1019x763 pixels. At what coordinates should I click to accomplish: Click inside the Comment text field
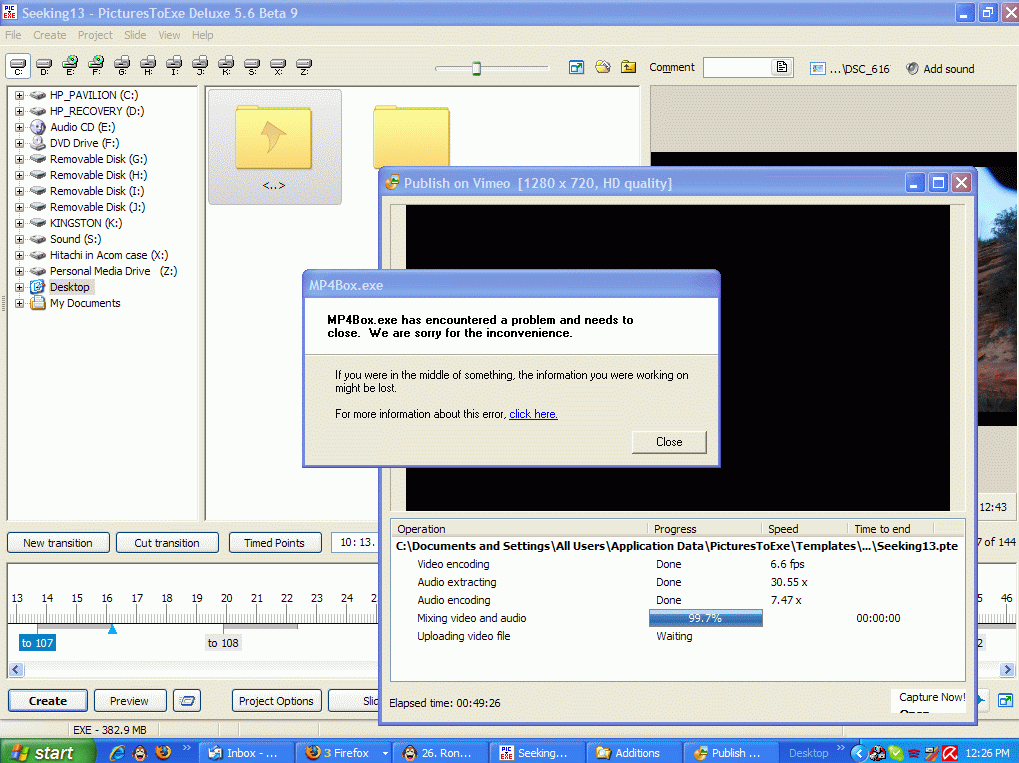click(x=737, y=68)
